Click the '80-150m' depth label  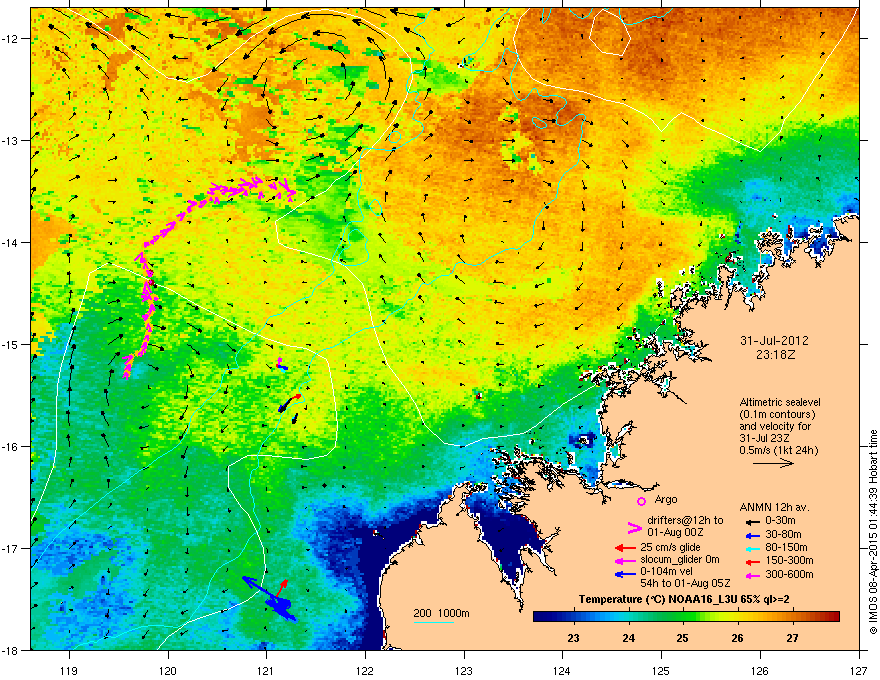coord(786,548)
